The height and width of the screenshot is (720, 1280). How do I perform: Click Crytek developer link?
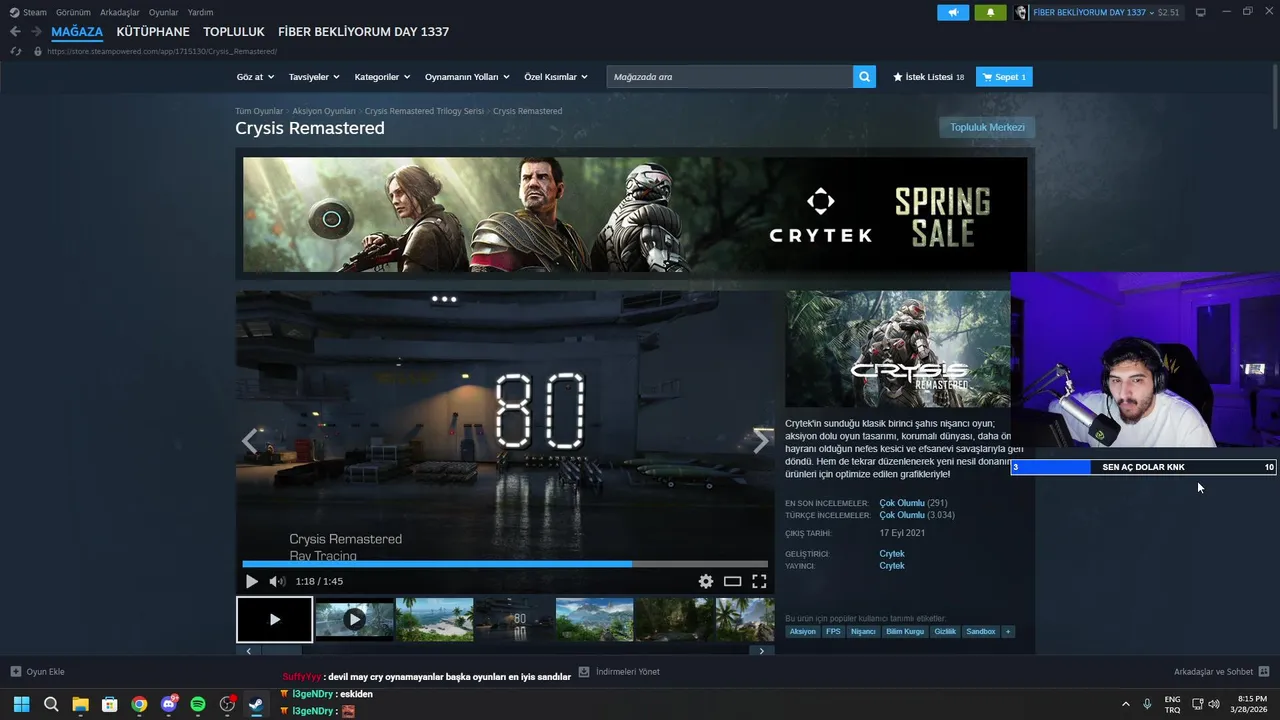[892, 554]
